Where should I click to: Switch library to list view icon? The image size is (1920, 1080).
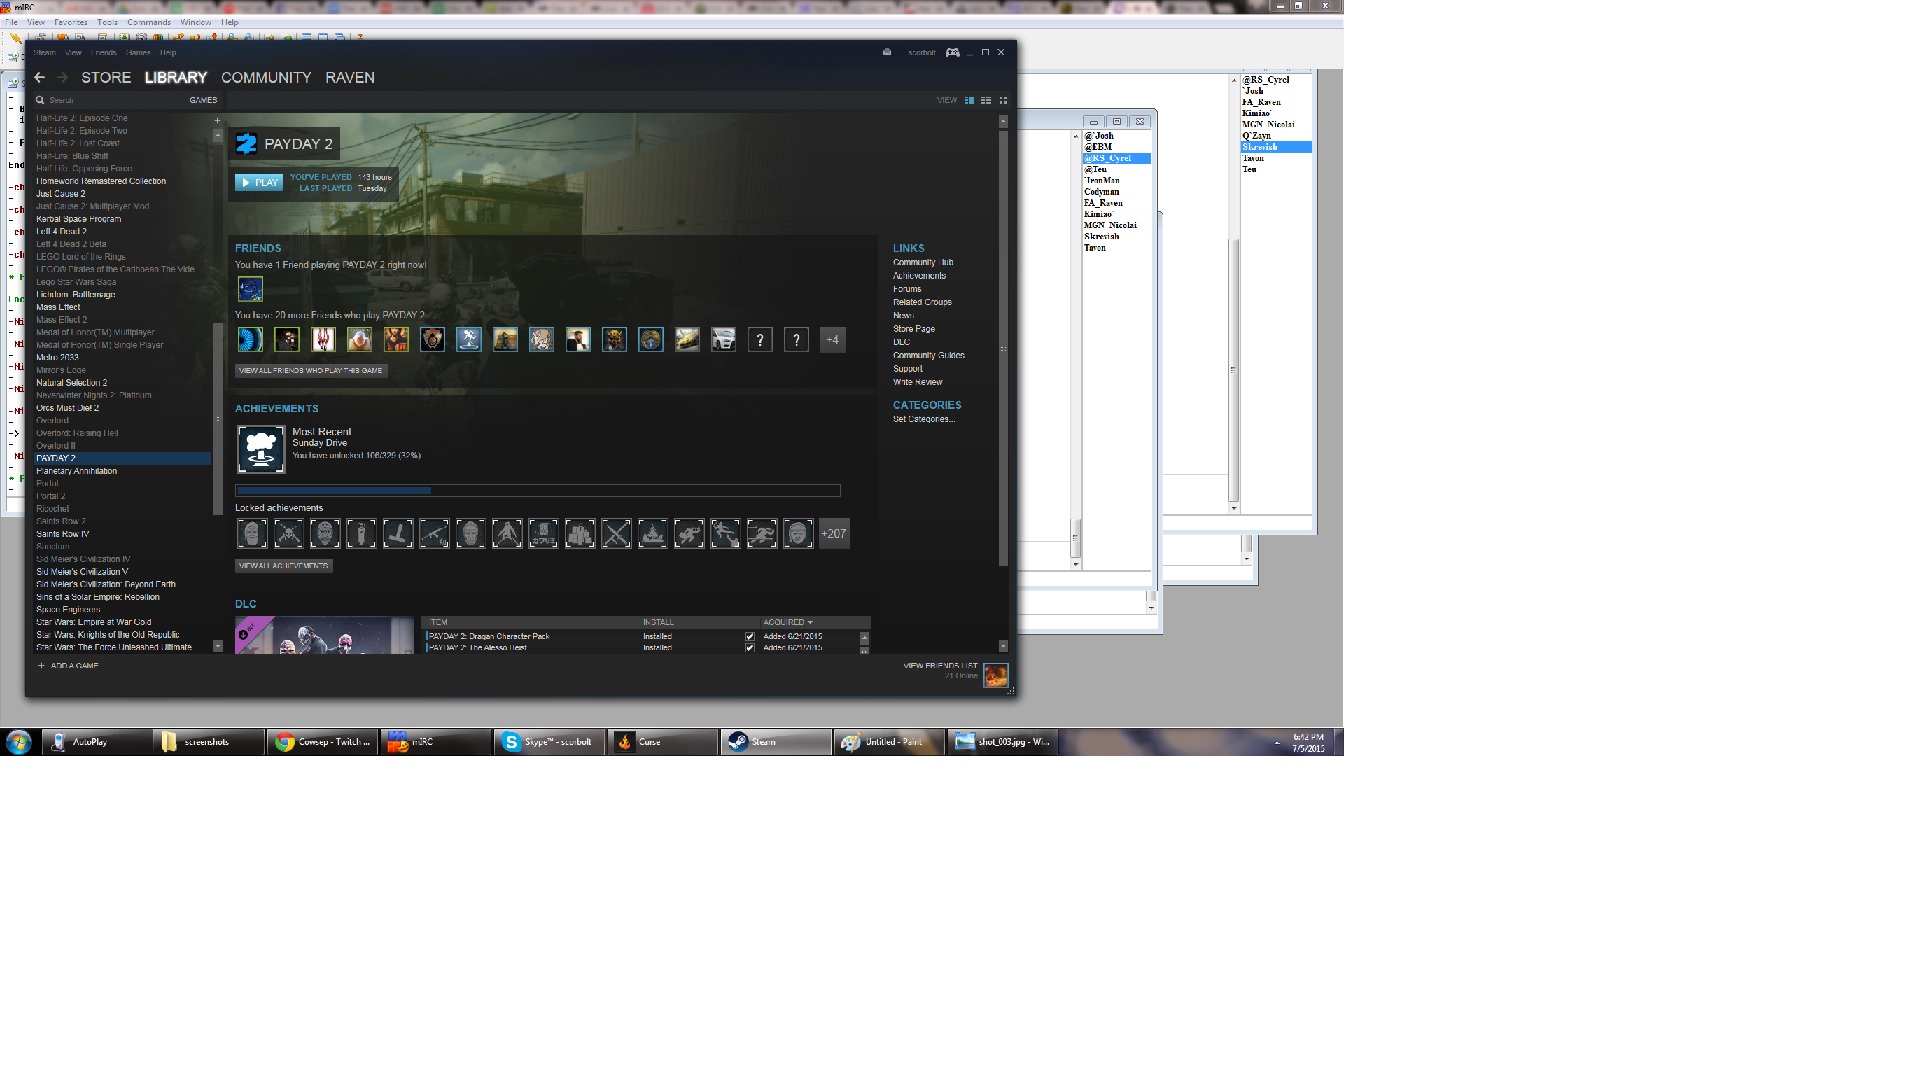click(x=986, y=100)
